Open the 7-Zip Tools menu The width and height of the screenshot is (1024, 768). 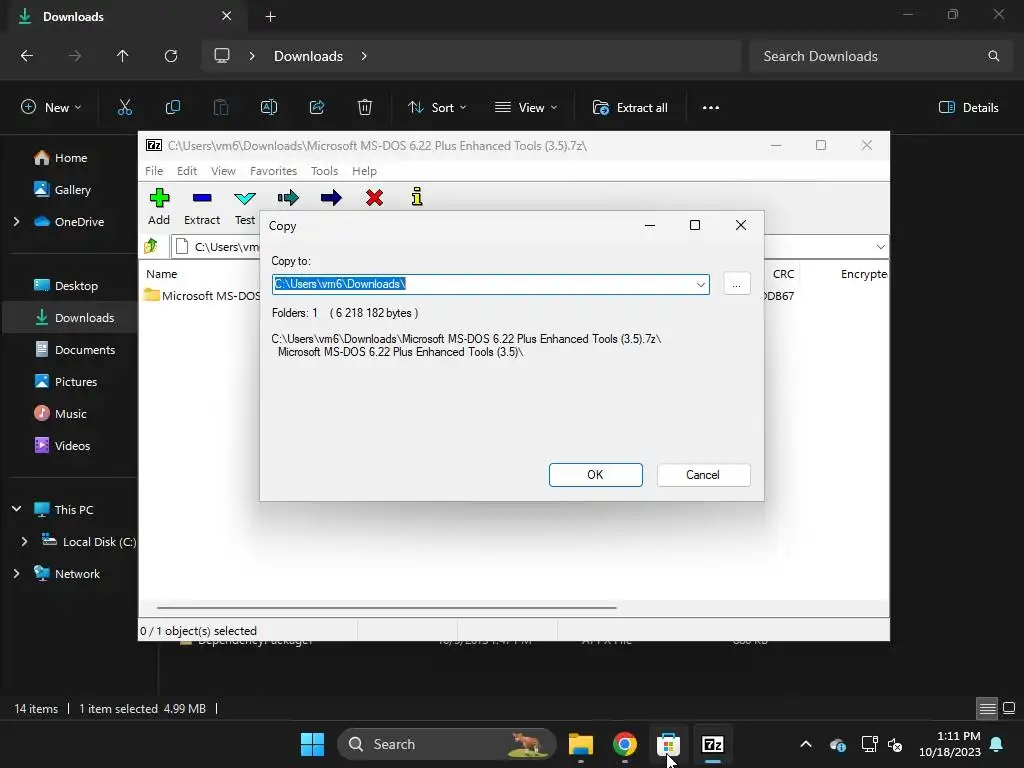pyautogui.click(x=324, y=171)
